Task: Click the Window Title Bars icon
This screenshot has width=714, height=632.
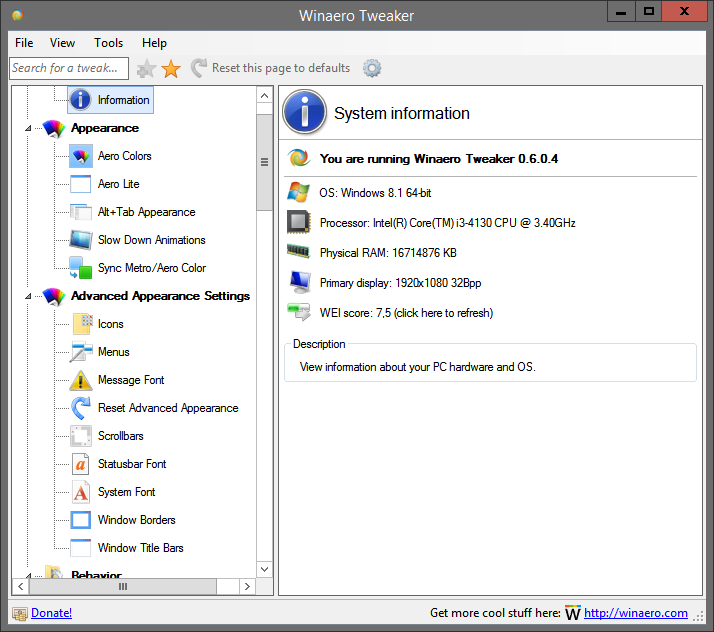Action: tap(81, 548)
